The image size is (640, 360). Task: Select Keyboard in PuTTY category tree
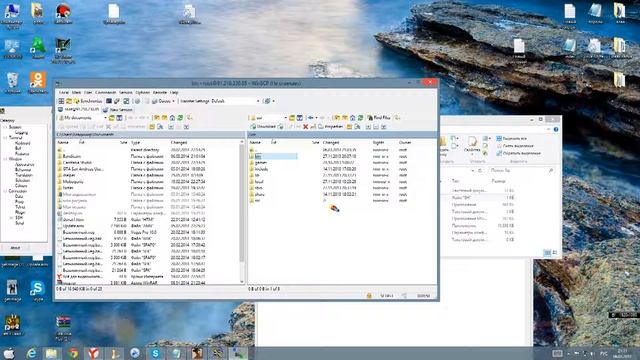click(x=22, y=143)
